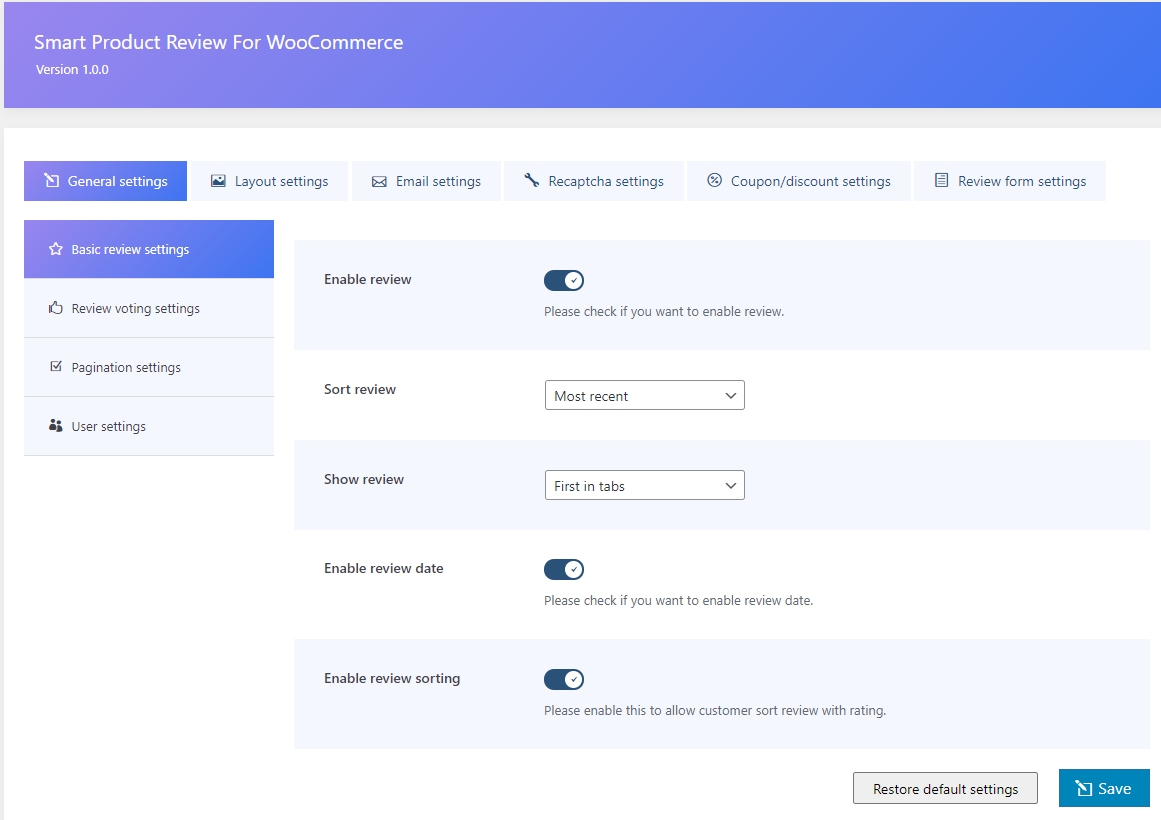Open Review voting settings section
The width and height of the screenshot is (1161, 820).
click(x=149, y=308)
